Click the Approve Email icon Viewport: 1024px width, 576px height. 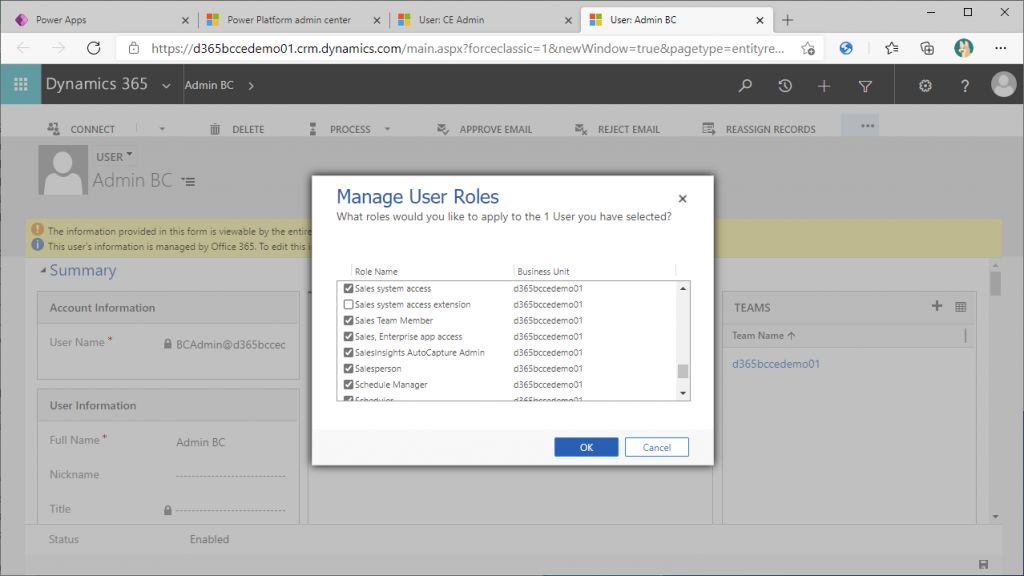(443, 129)
